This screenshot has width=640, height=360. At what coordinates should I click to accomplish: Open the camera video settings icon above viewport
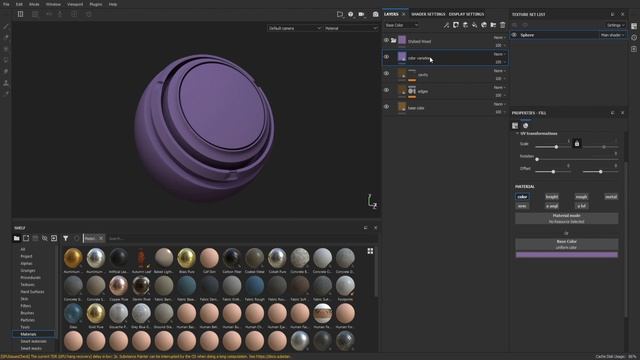tap(362, 14)
